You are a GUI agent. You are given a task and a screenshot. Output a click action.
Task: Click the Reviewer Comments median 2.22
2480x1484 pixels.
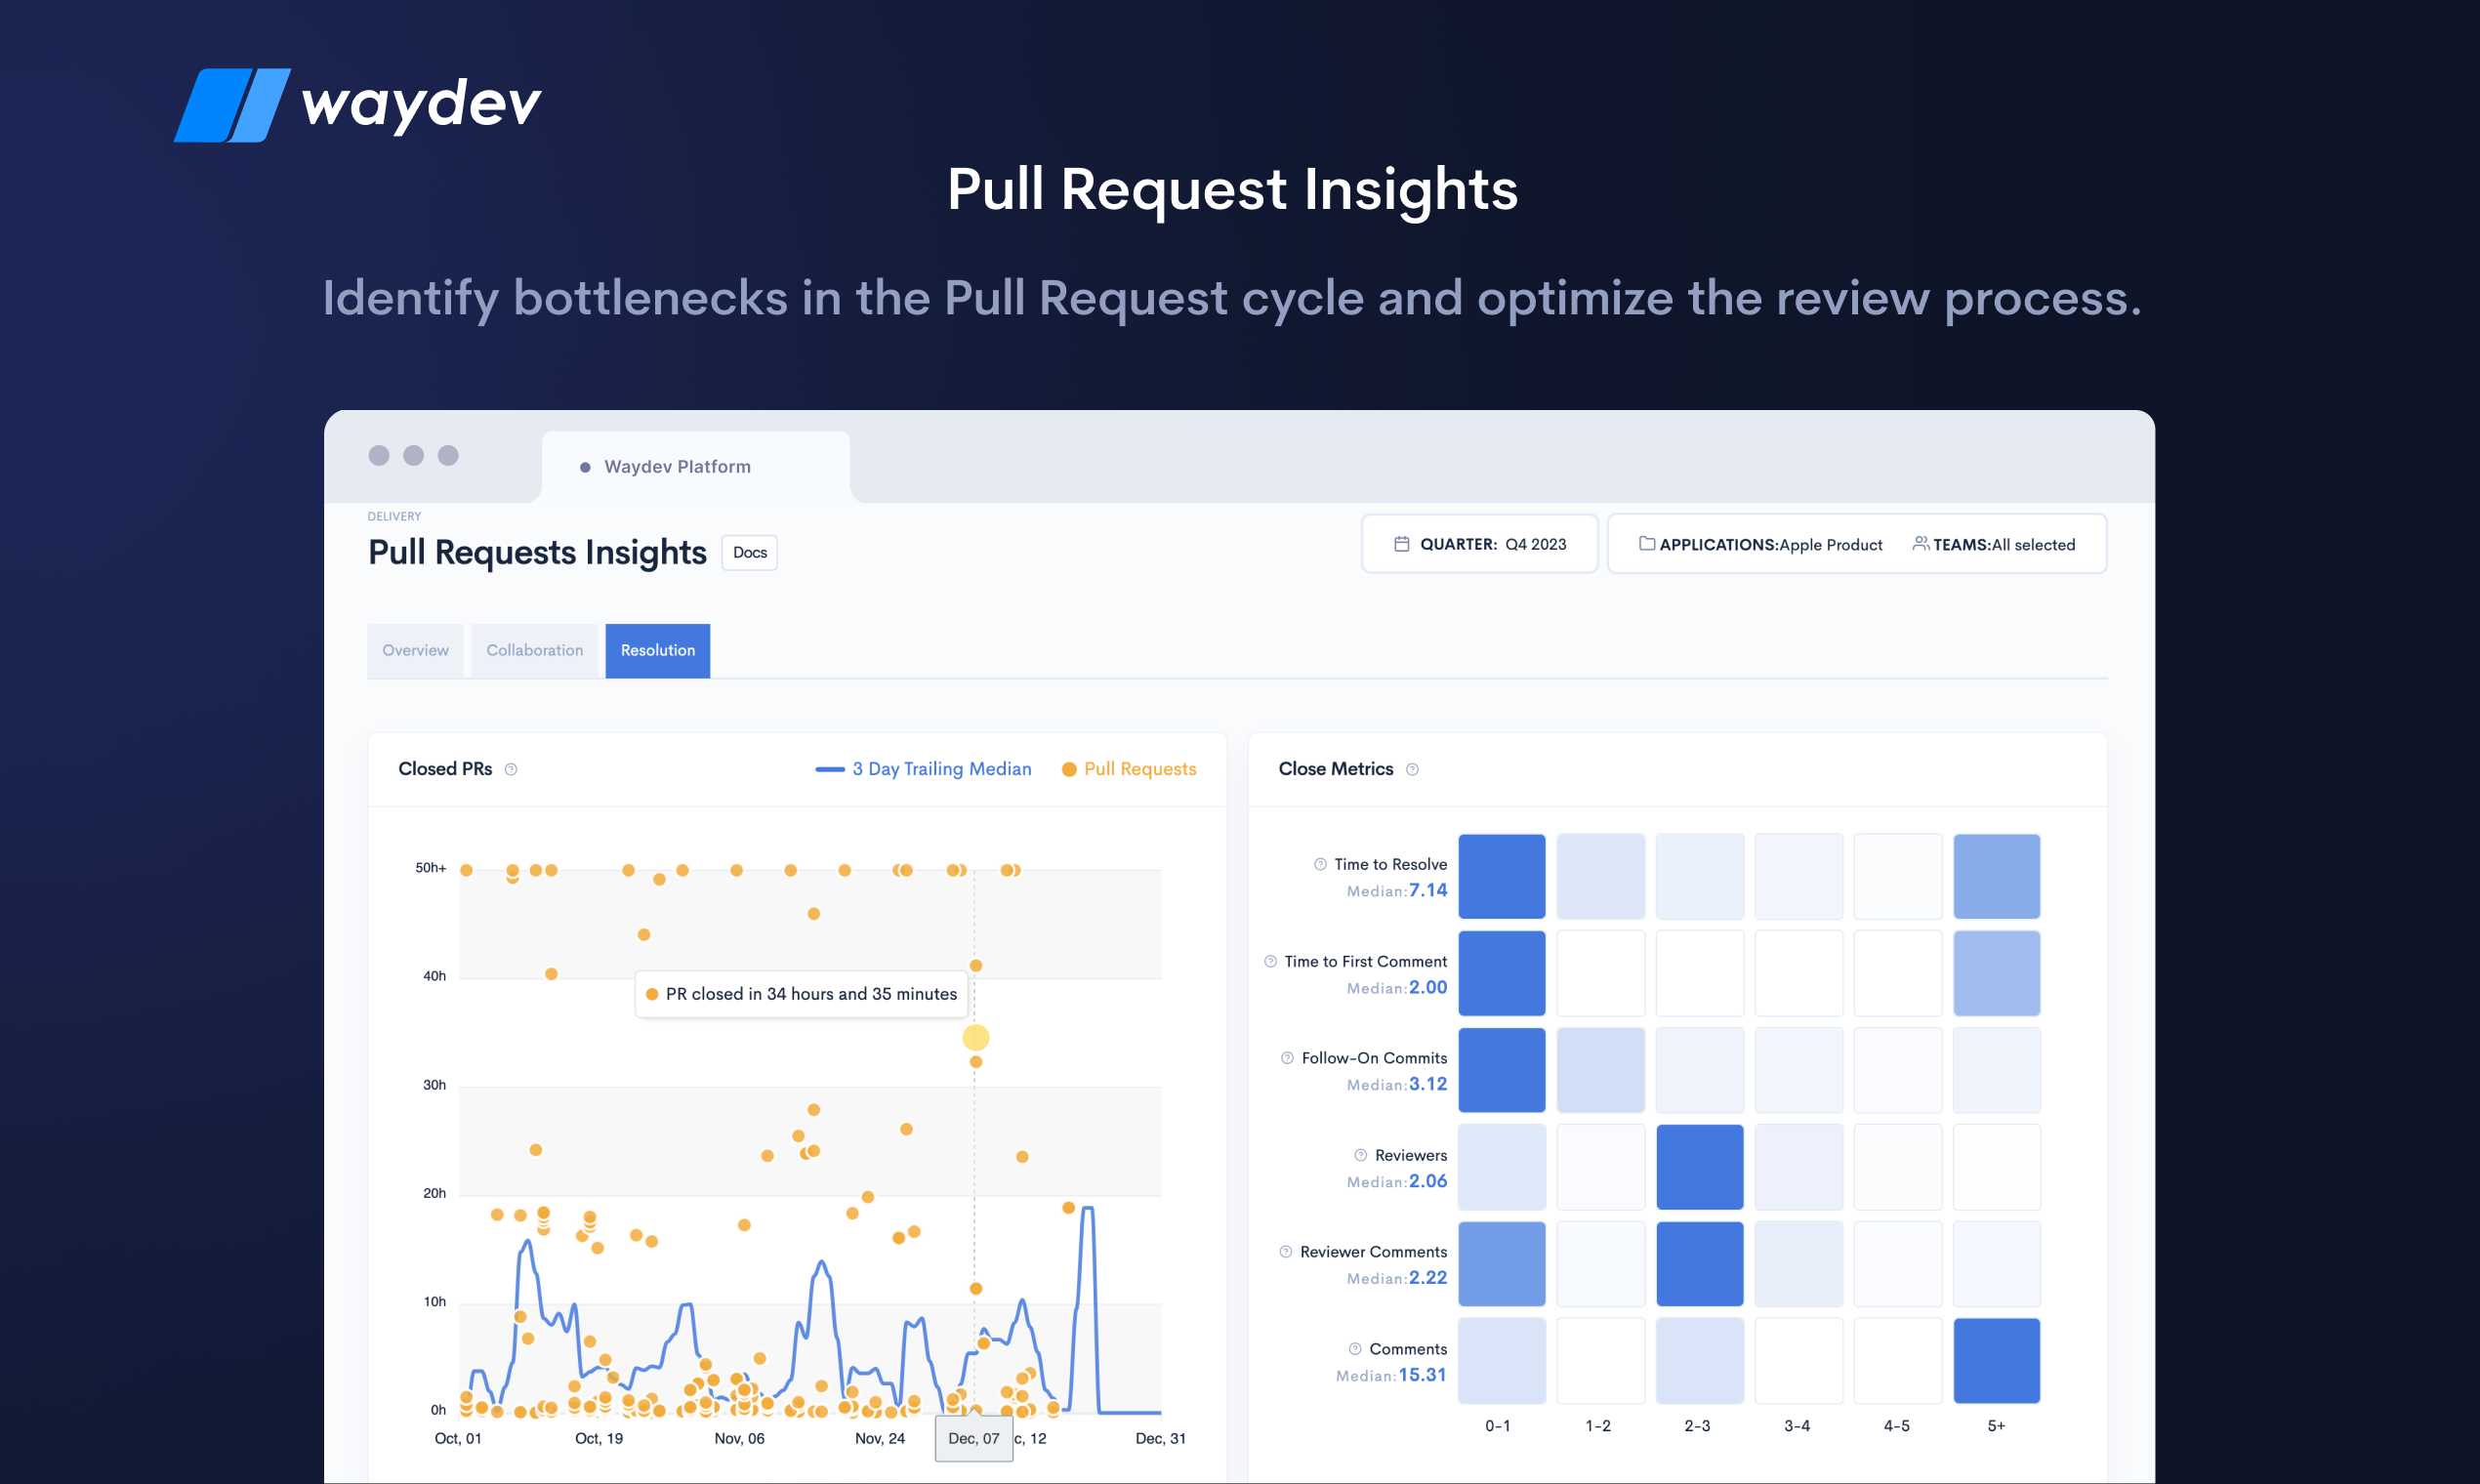1427,1278
